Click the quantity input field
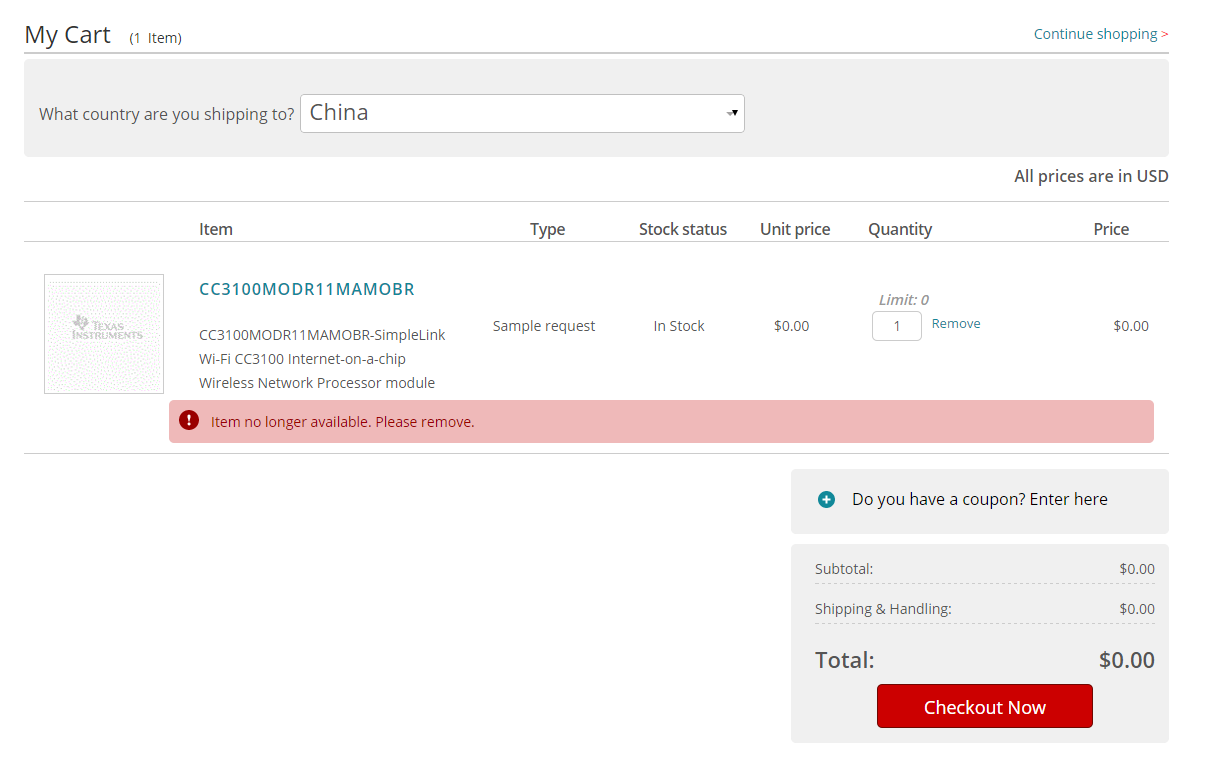1223x764 pixels. 897,326
